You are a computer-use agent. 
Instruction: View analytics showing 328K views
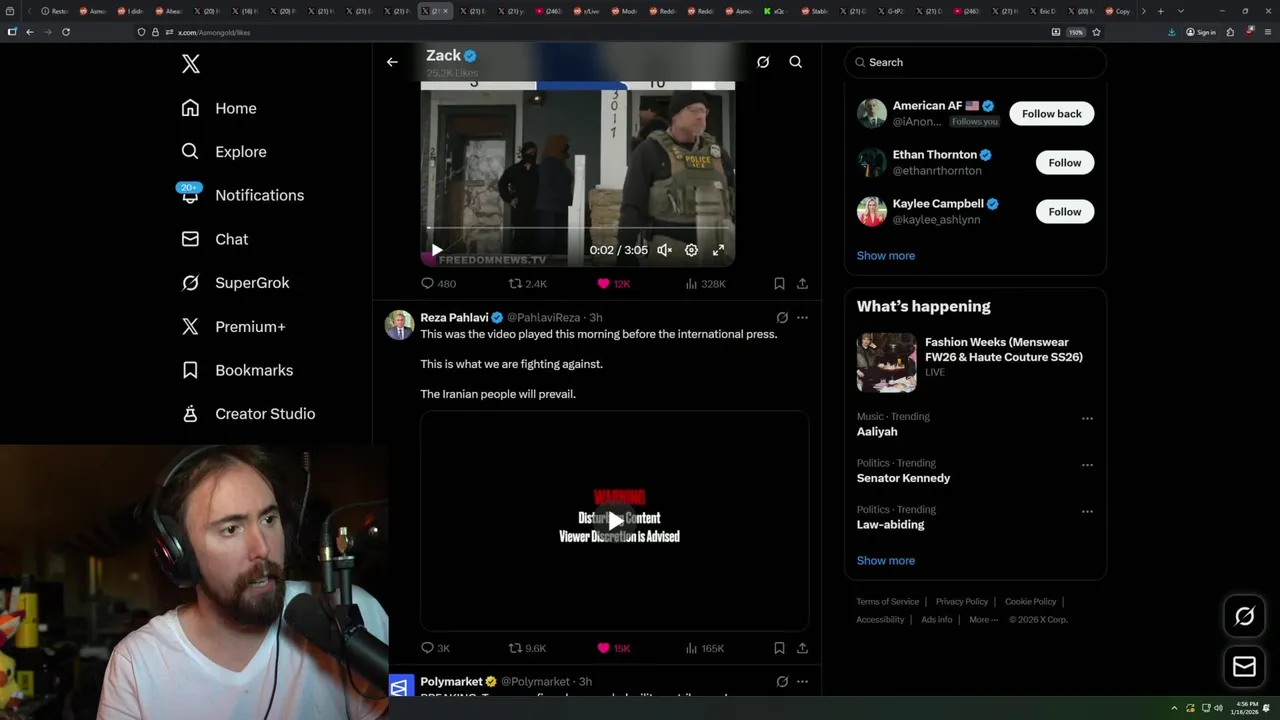(705, 284)
